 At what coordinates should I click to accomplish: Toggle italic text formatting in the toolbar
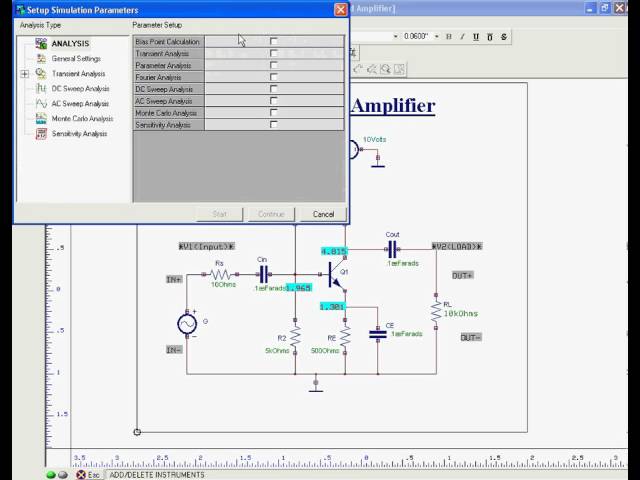[462, 37]
